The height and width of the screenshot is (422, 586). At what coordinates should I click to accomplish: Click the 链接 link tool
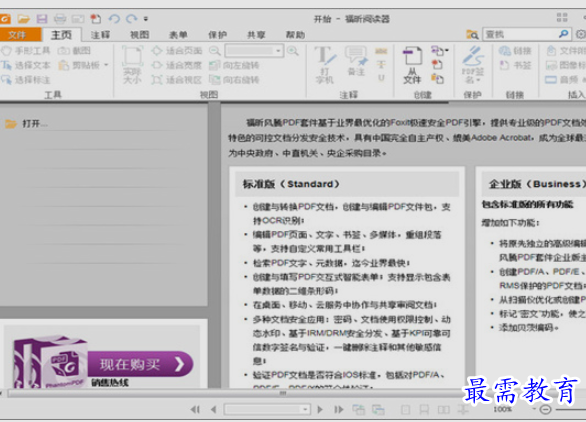[x=515, y=50]
